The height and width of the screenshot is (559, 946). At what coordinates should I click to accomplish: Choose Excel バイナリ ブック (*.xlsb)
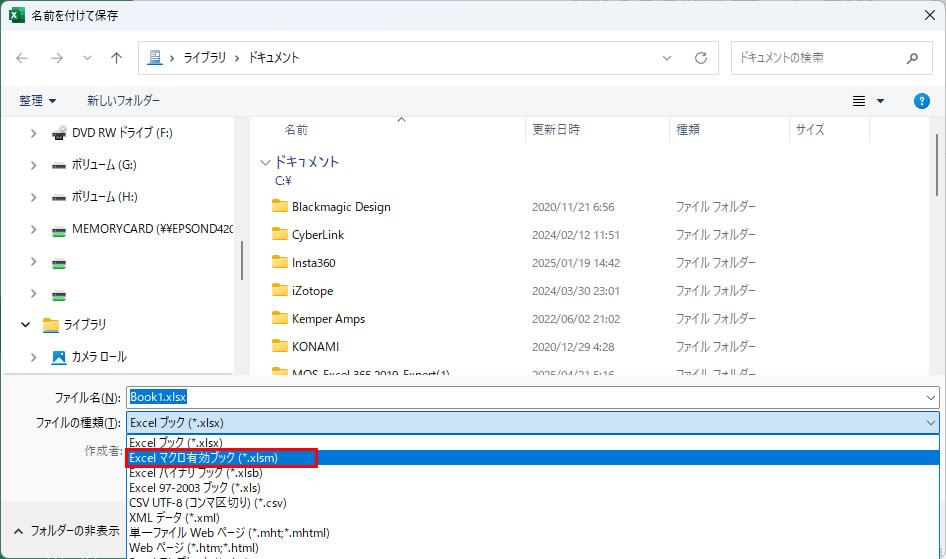click(533, 473)
